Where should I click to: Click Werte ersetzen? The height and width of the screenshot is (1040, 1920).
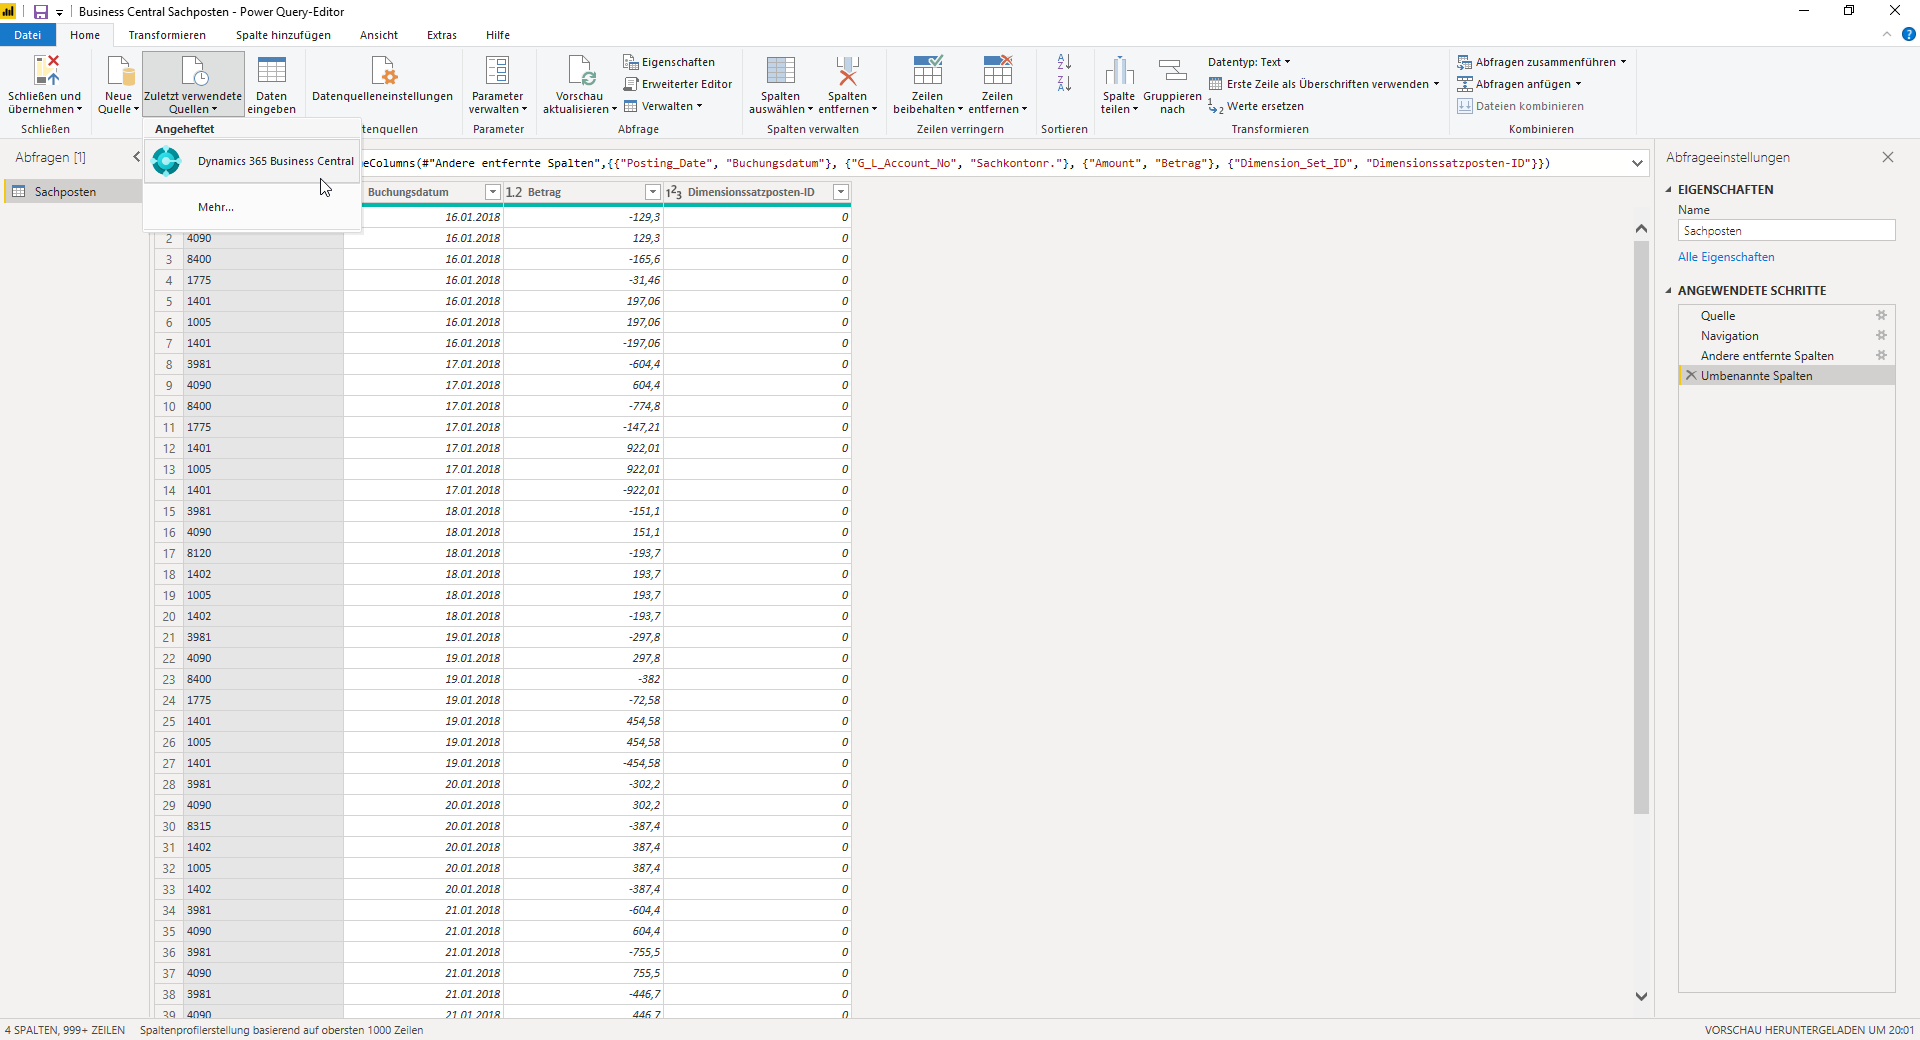coord(1256,106)
